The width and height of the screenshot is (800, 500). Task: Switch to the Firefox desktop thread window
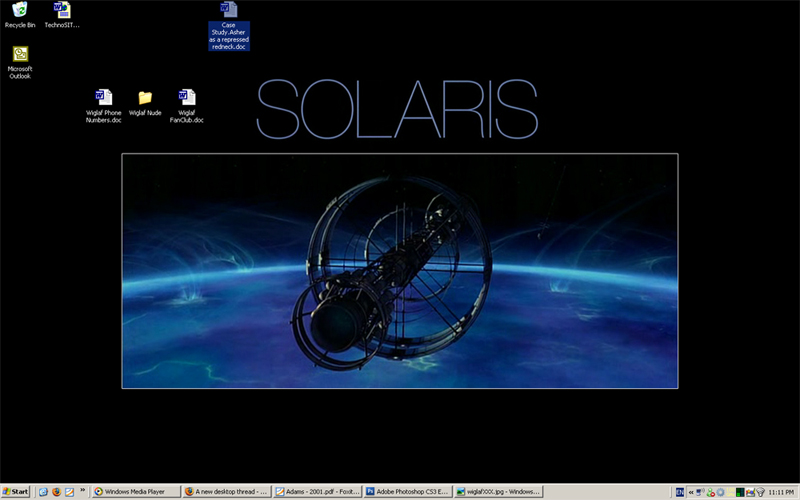[226, 492]
